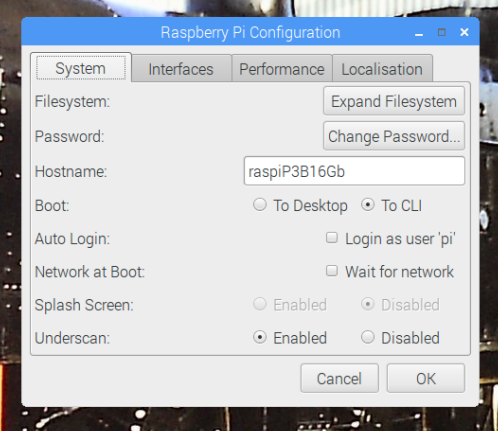Viewport: 498px width, 431px height.
Task: Select boot To Desktop radio button
Action: pos(260,205)
